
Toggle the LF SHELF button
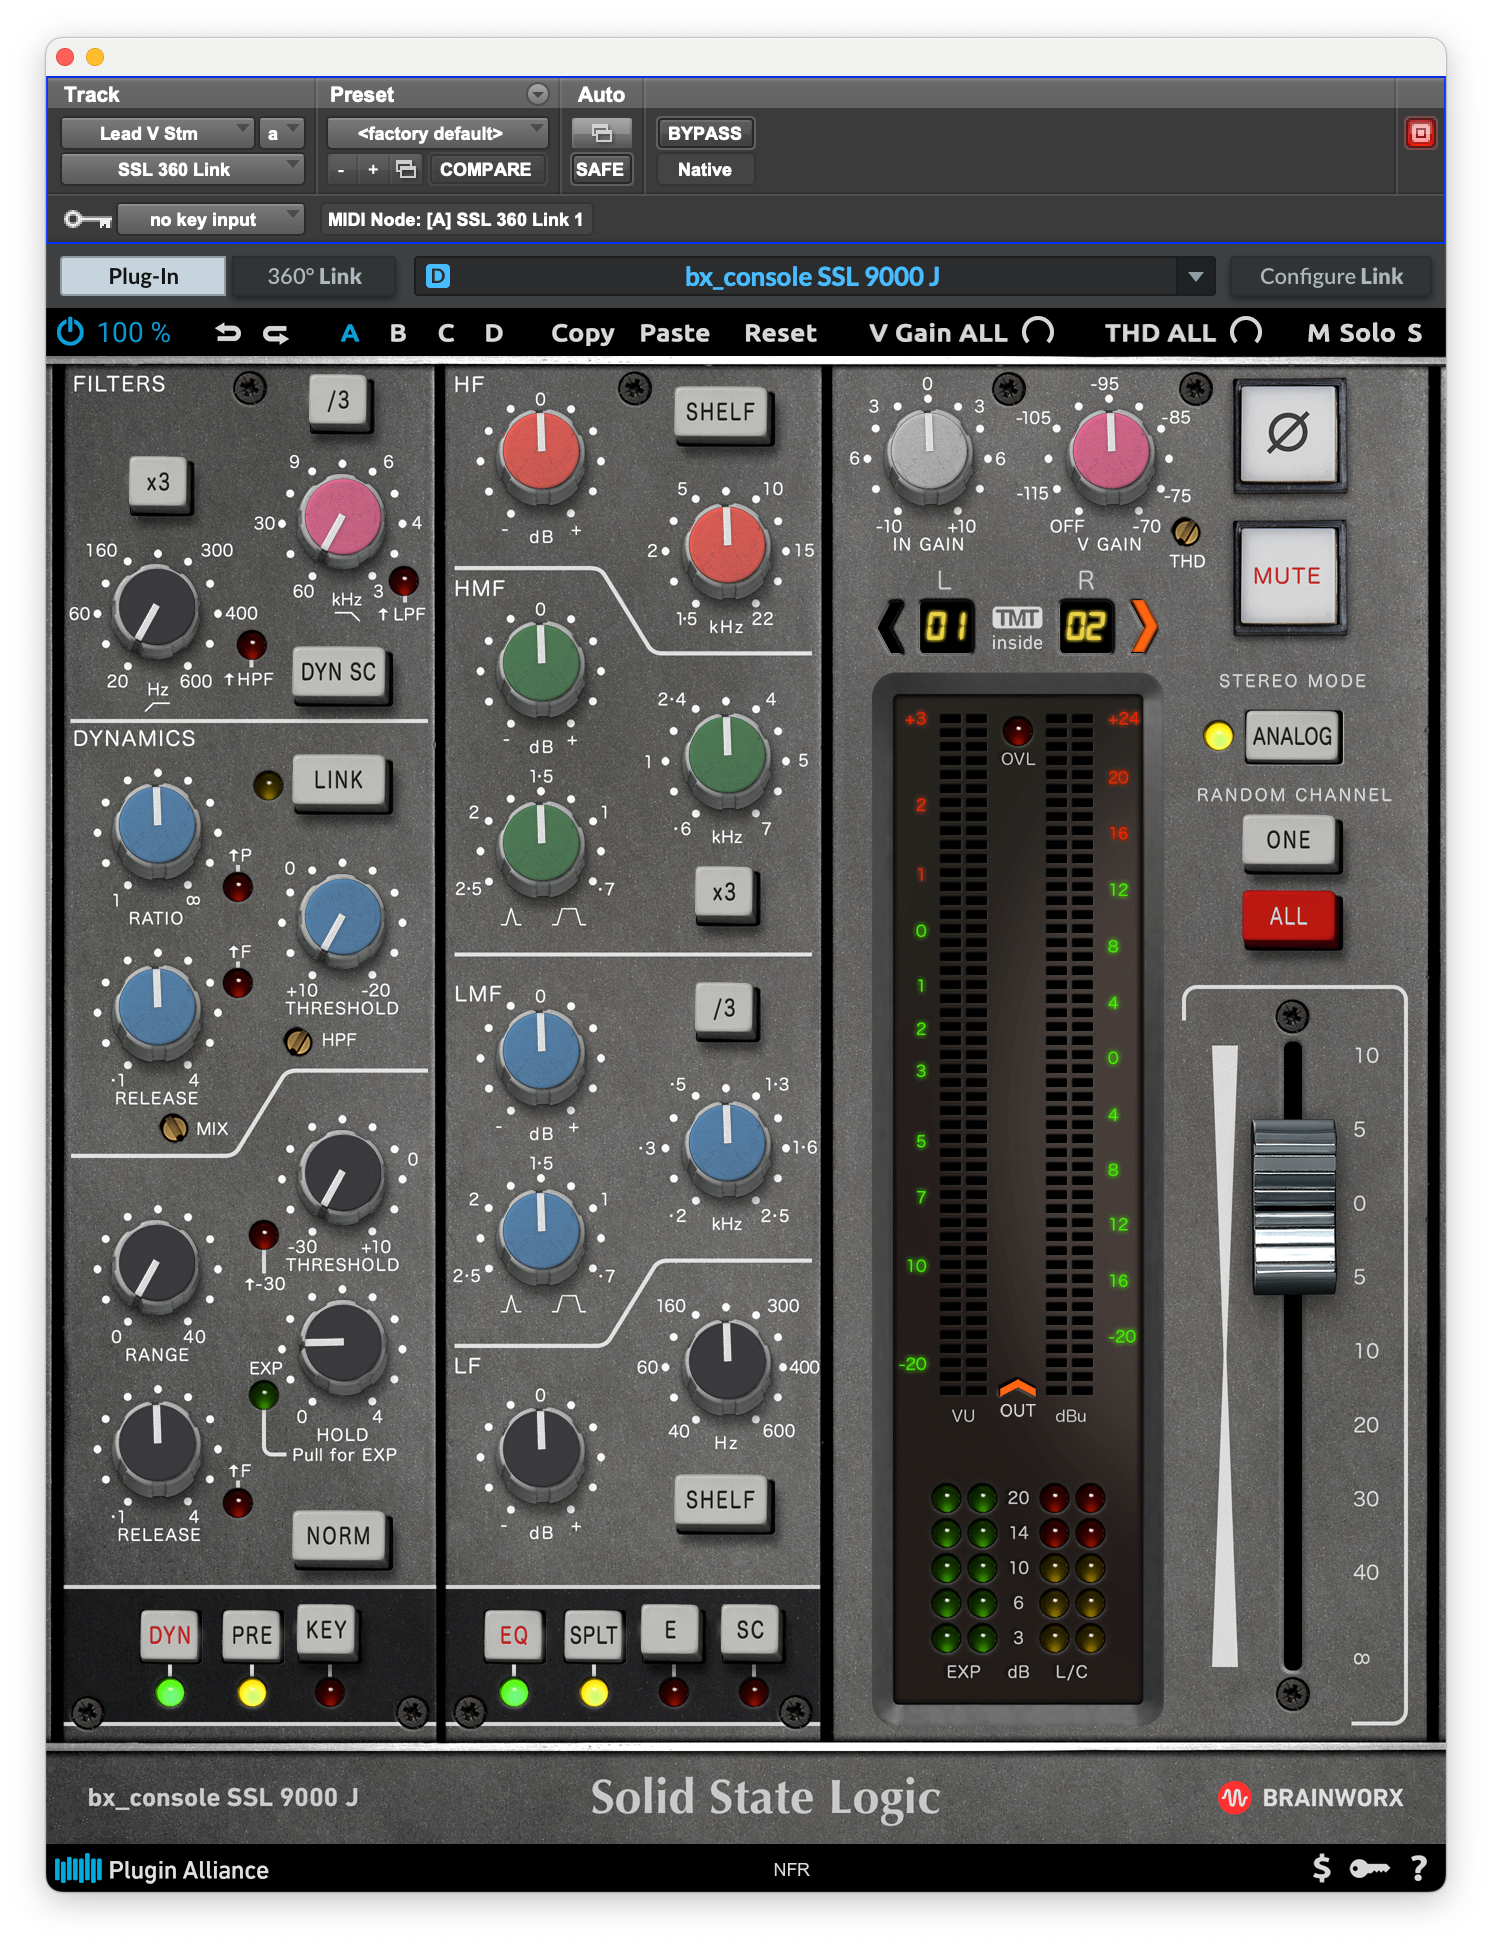720,1500
